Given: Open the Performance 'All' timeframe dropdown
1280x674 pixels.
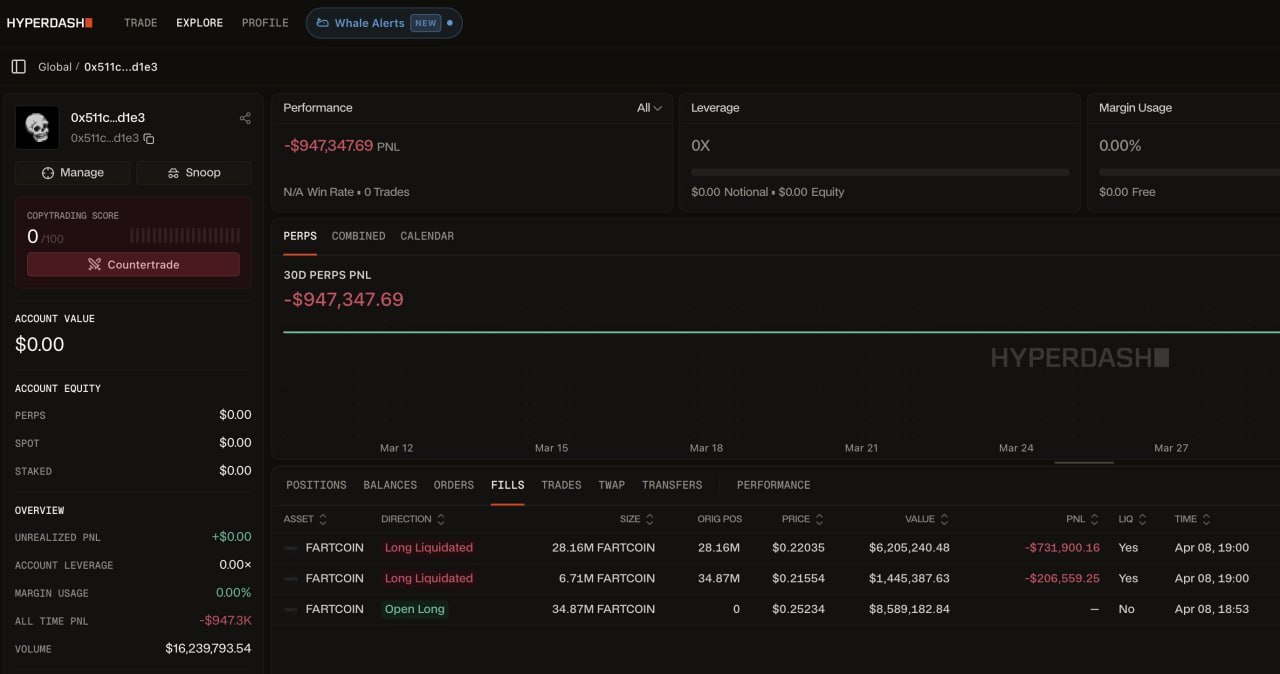Looking at the screenshot, I should click(x=649, y=108).
